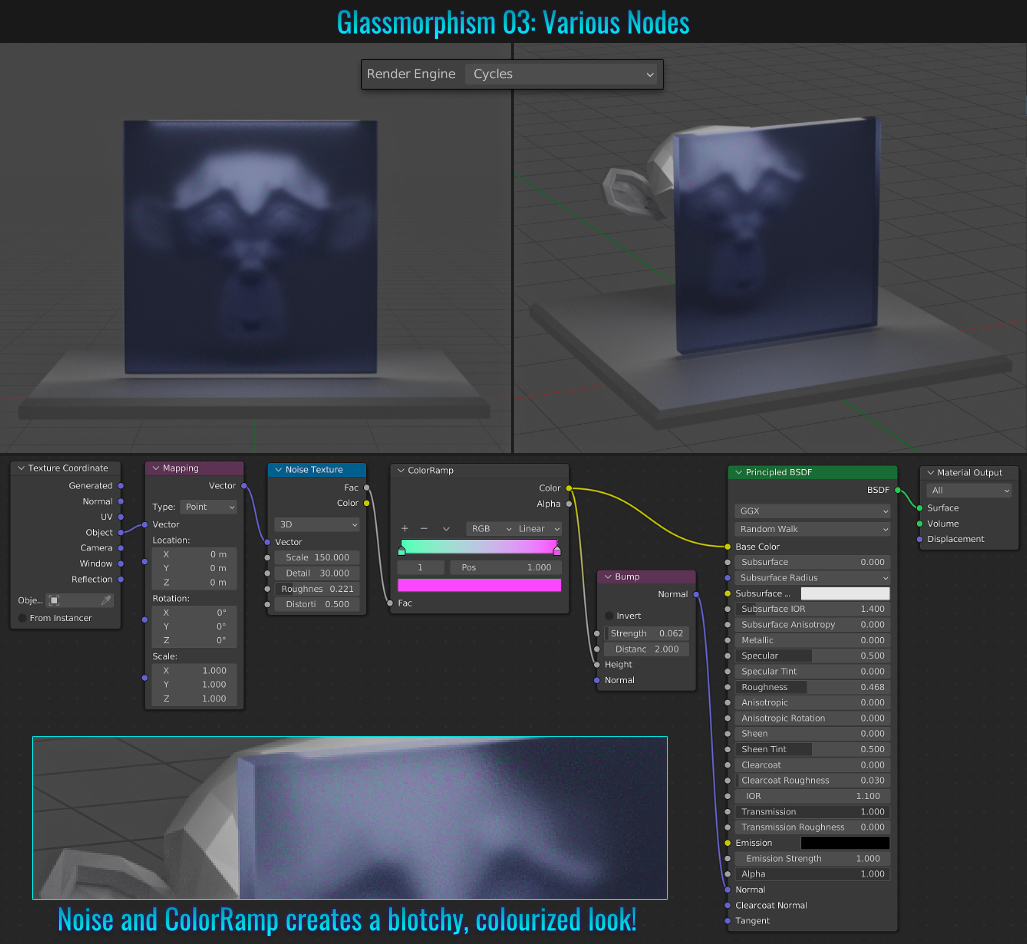The width and height of the screenshot is (1027, 944).
Task: Collapse the Noise Texture node
Action: (x=278, y=470)
